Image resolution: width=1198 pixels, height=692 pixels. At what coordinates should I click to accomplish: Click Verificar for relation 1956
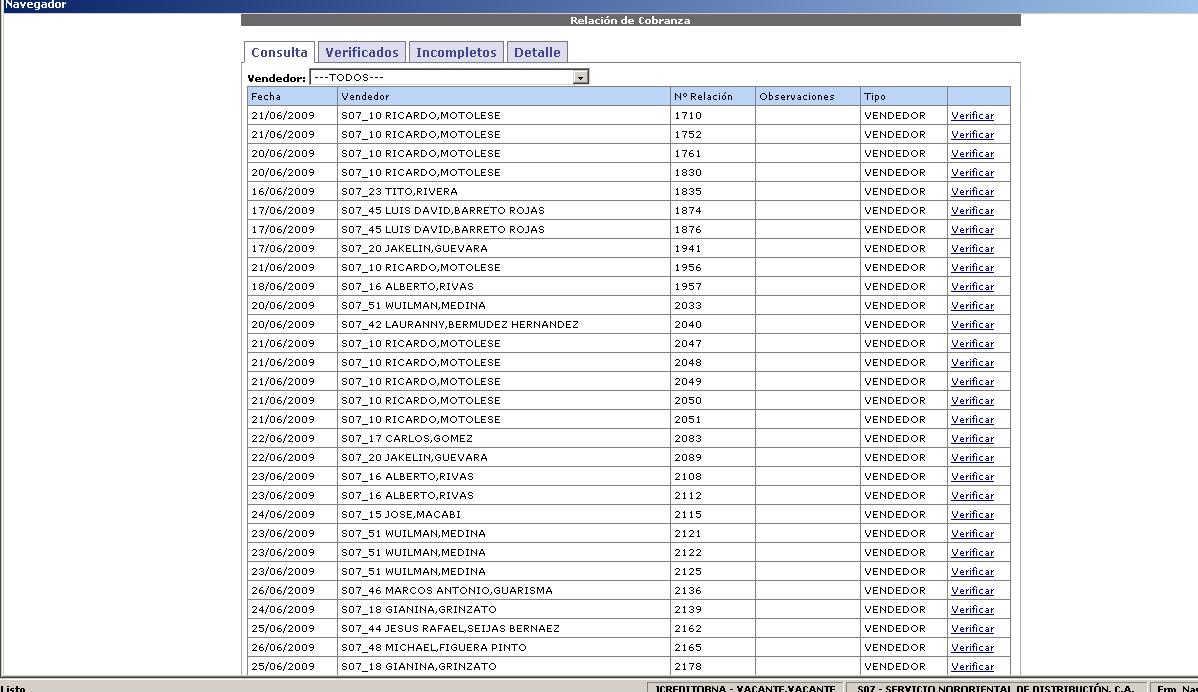pyautogui.click(x=973, y=267)
